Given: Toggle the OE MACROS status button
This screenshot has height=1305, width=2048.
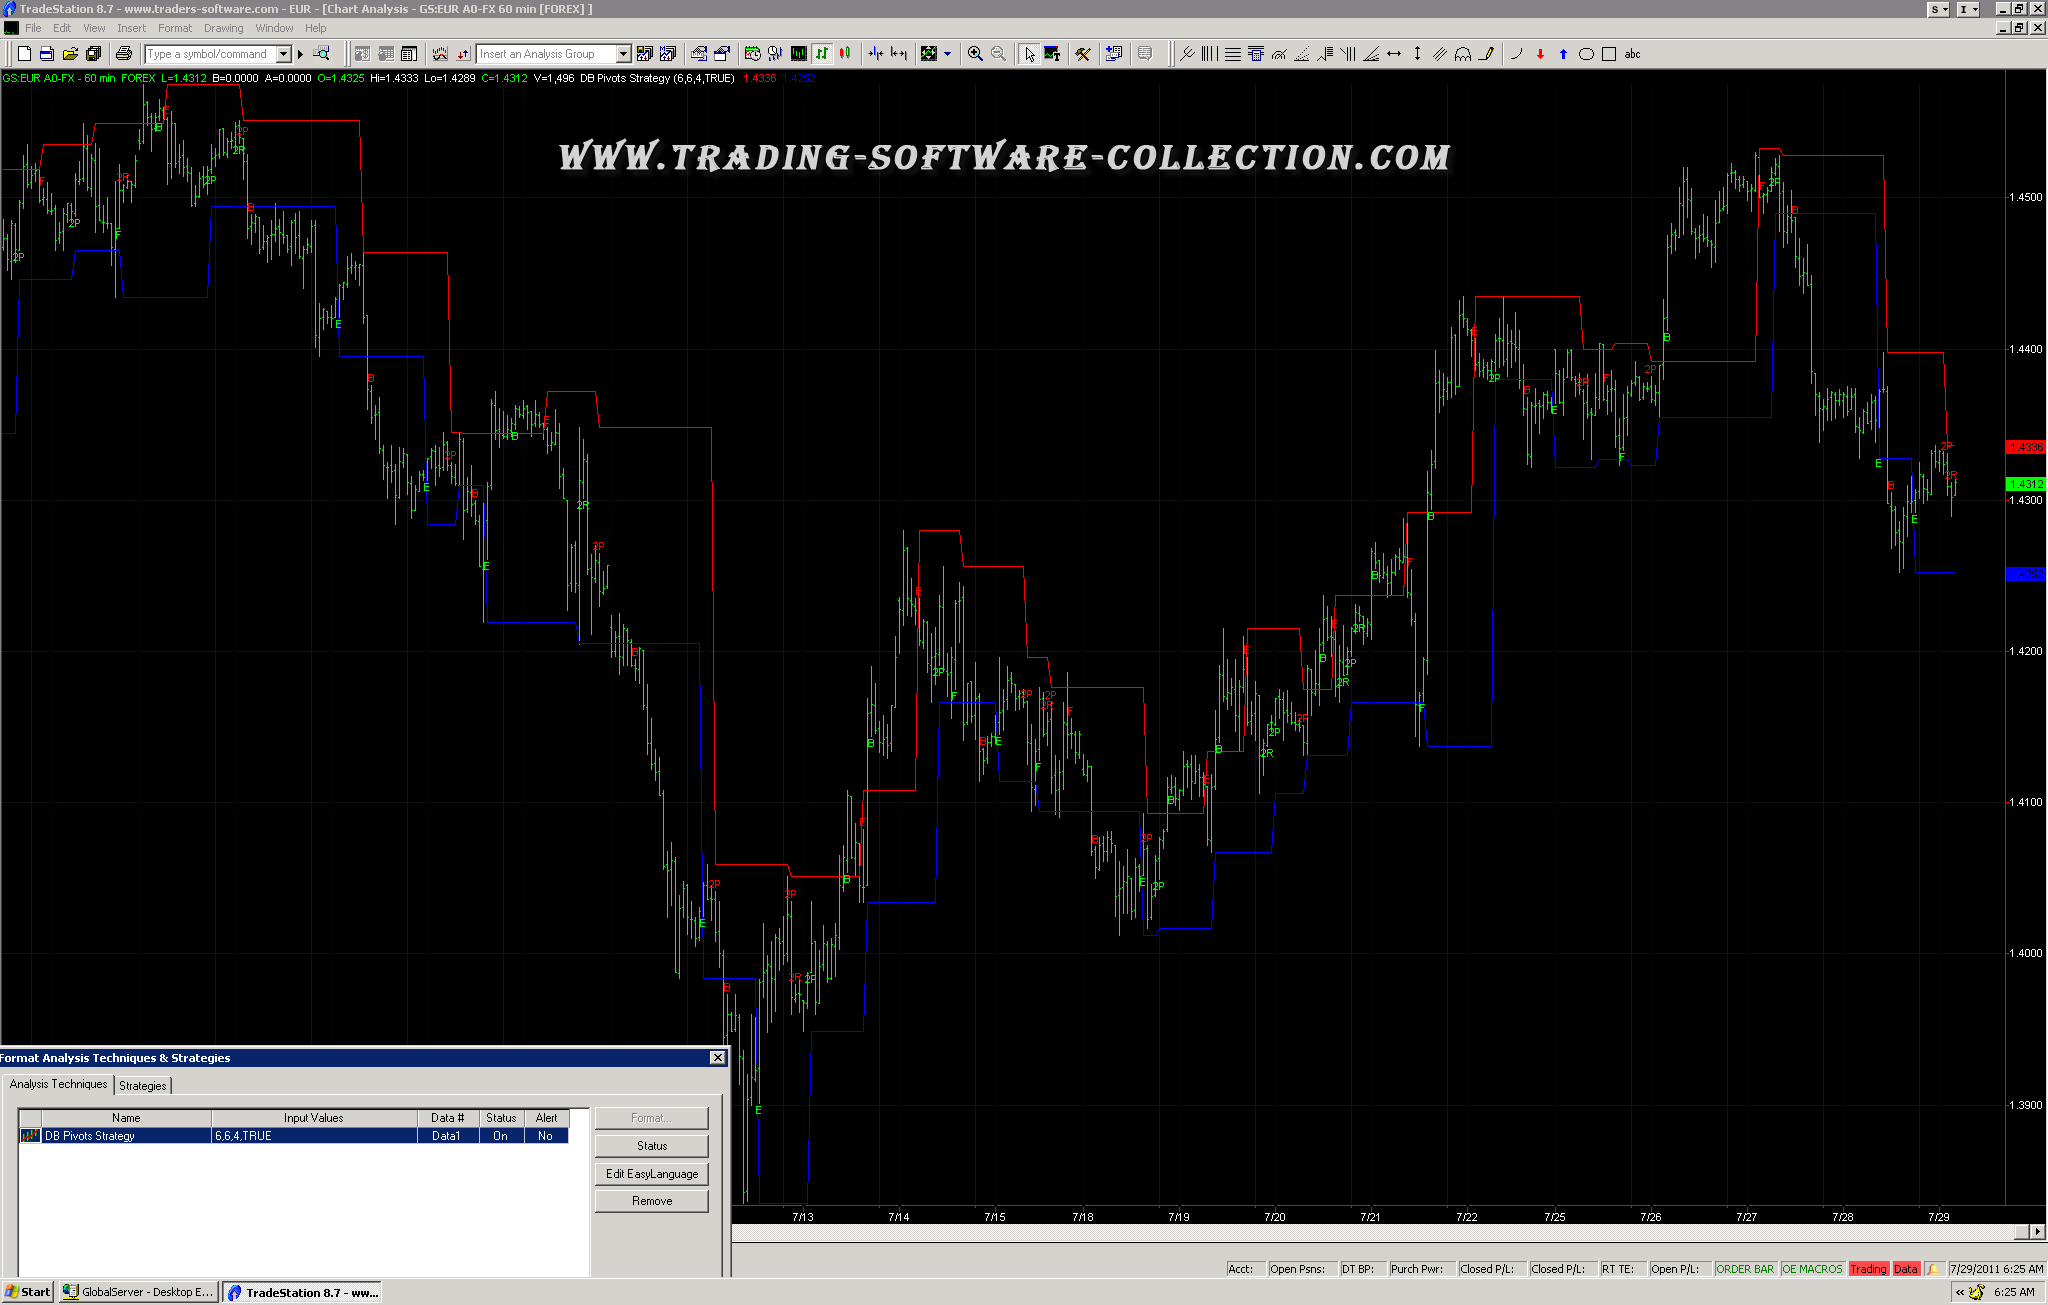Looking at the screenshot, I should 1811,1269.
